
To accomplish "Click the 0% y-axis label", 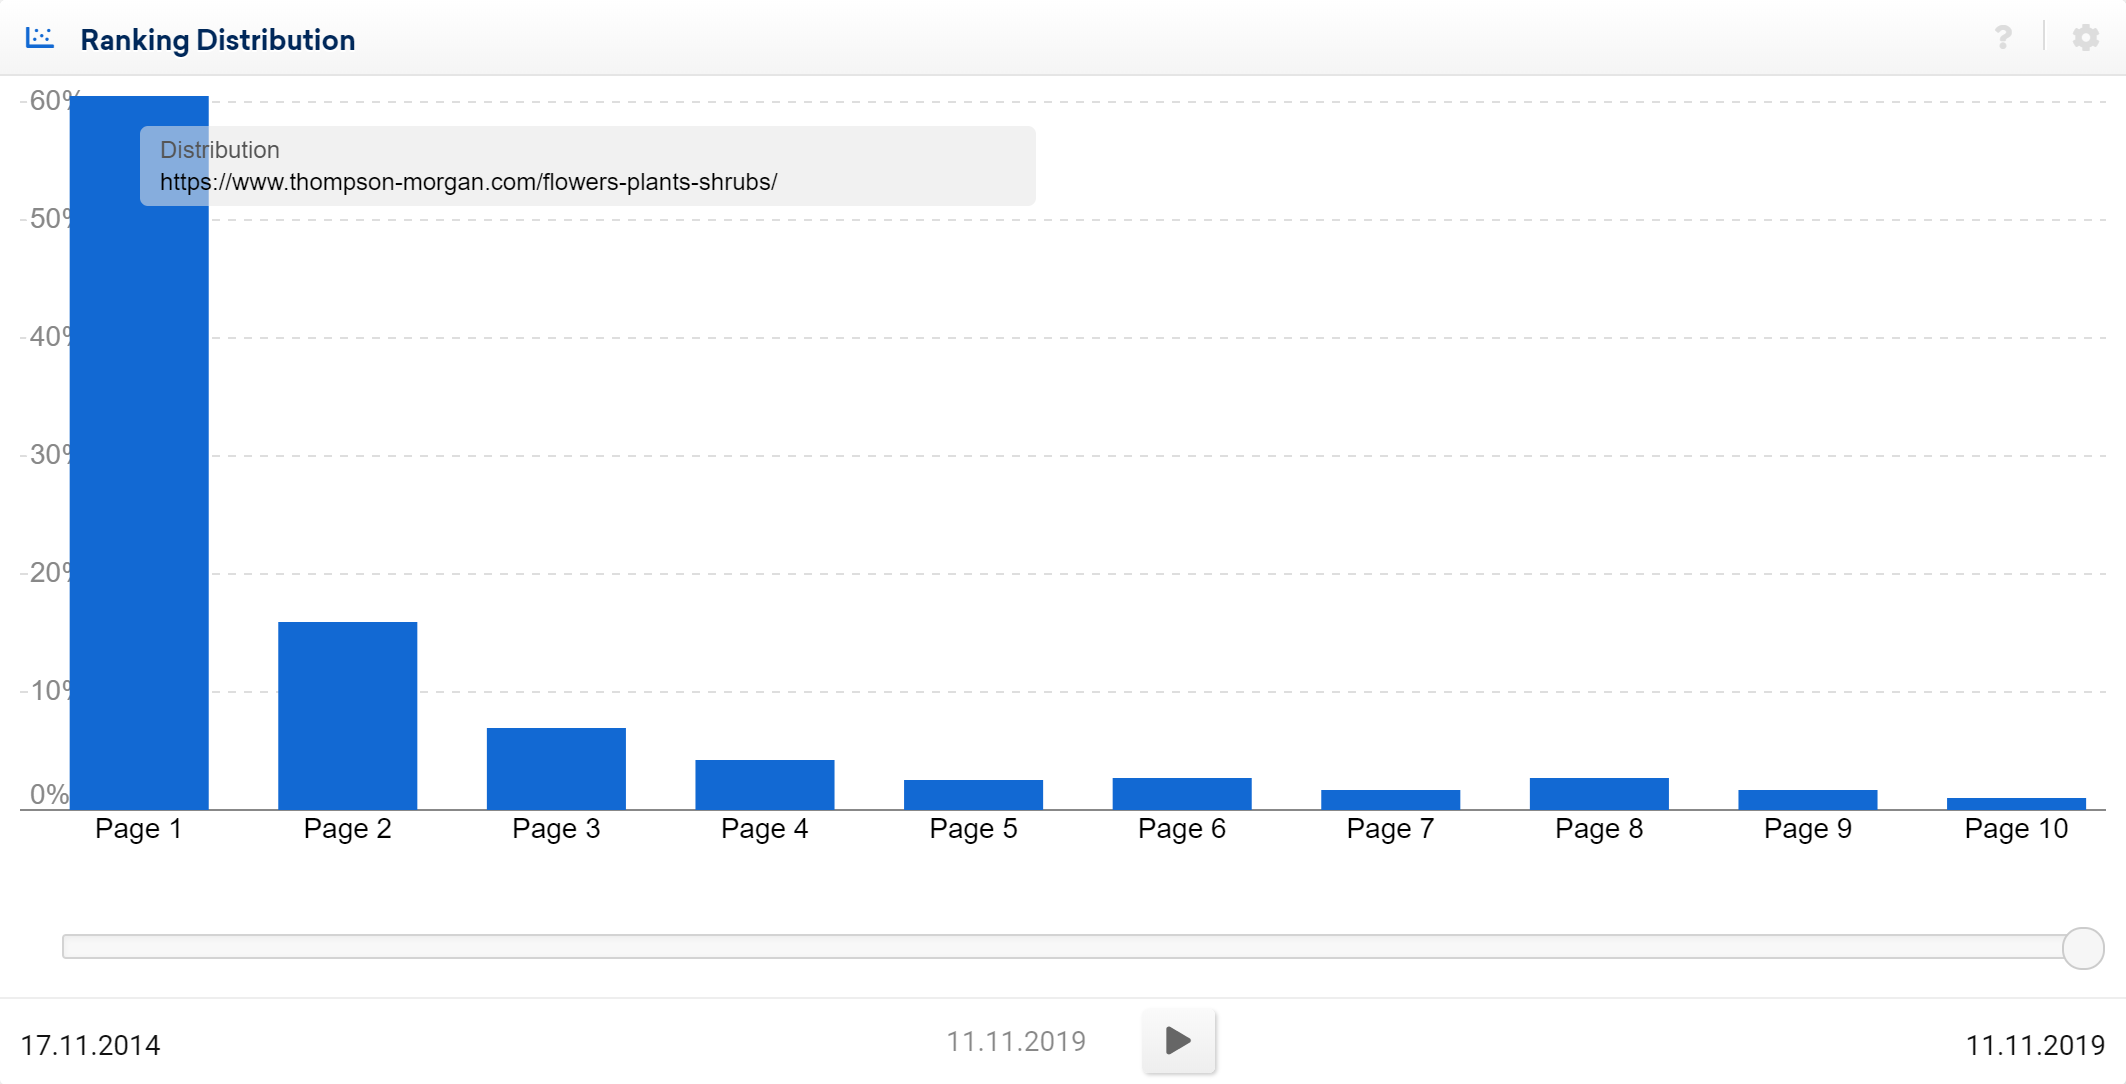I will coord(50,794).
